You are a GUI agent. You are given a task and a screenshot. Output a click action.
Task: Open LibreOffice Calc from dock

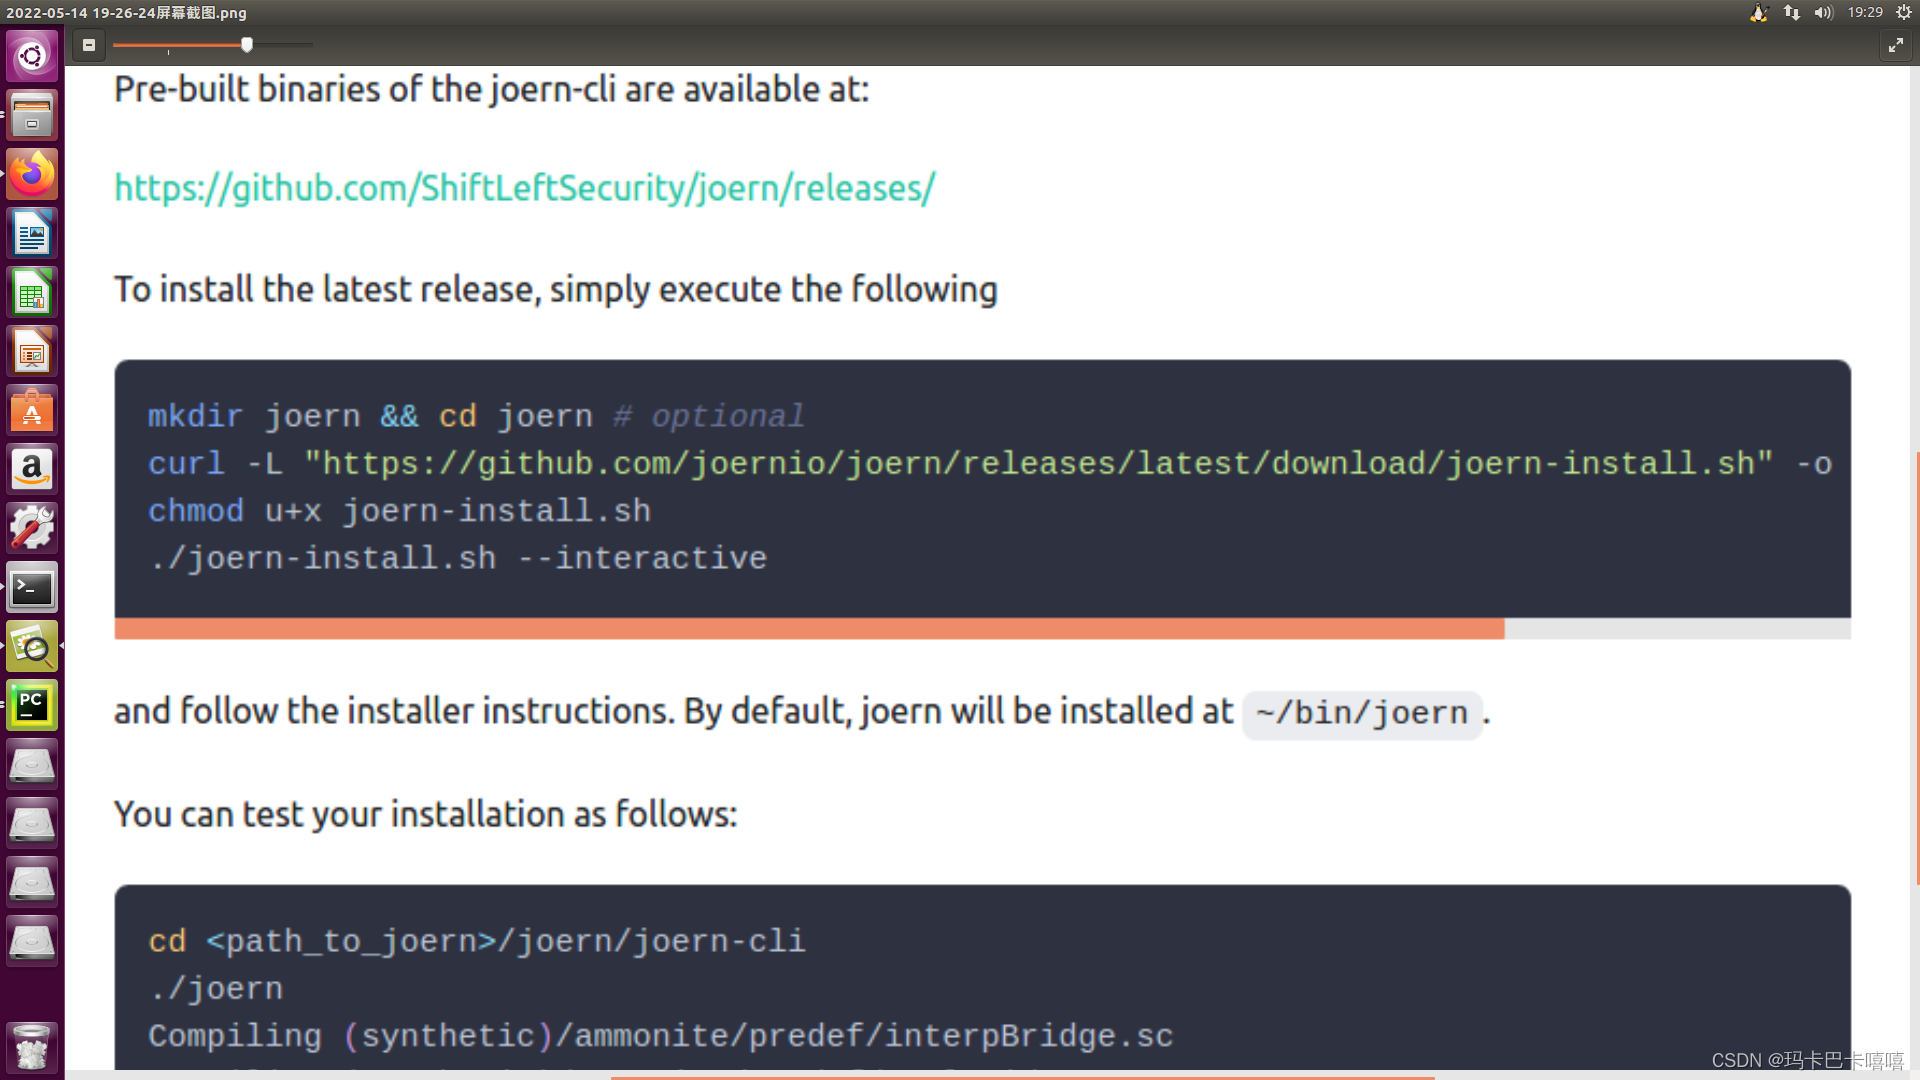32,292
